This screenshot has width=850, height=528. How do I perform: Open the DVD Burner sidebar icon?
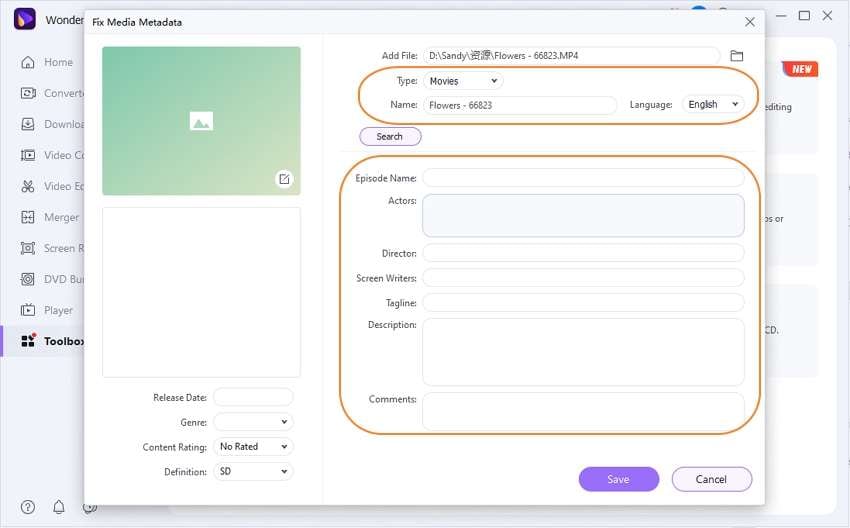point(28,279)
